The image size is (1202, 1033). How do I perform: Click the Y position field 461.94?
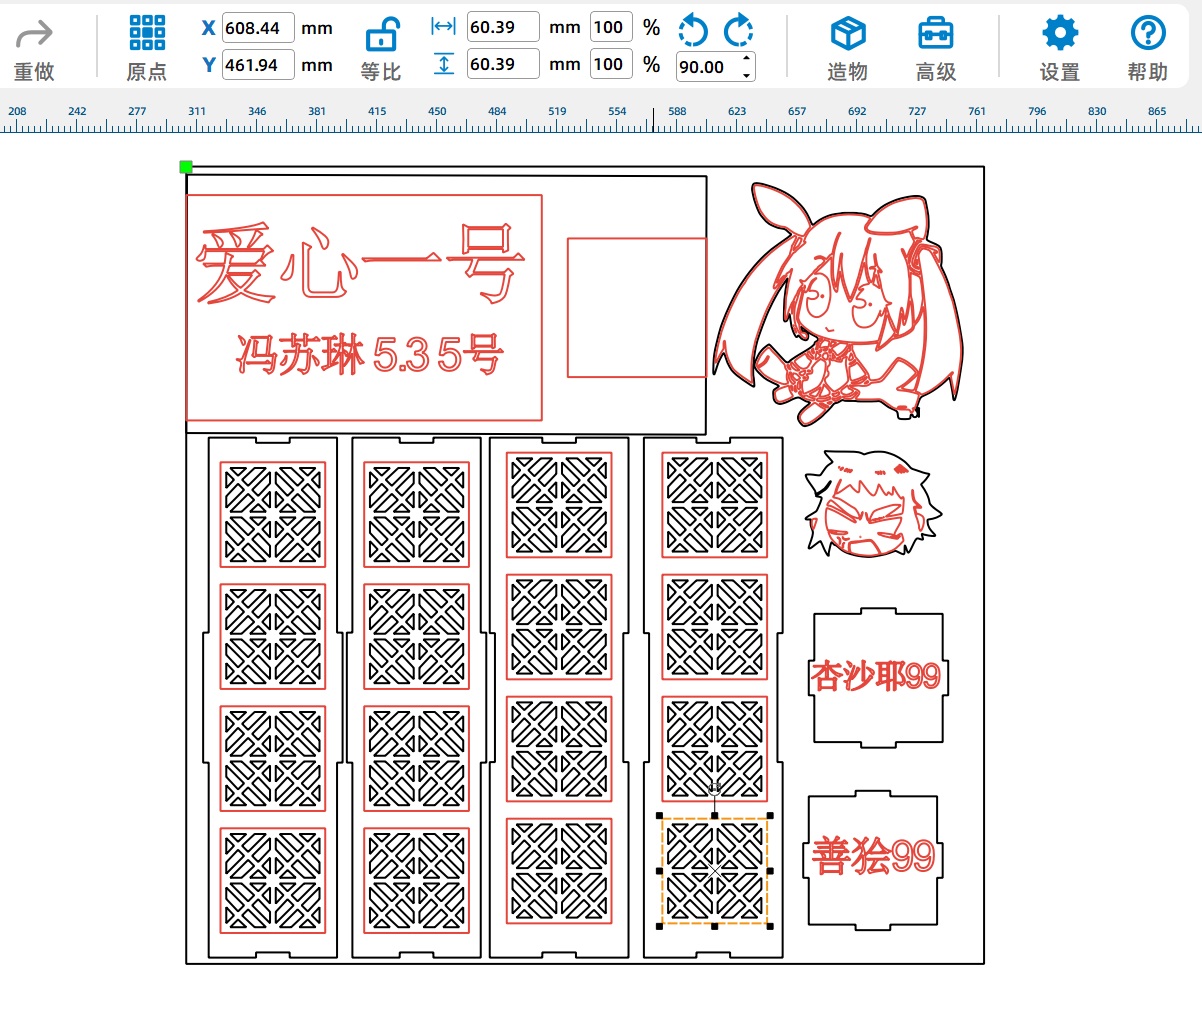(x=258, y=65)
